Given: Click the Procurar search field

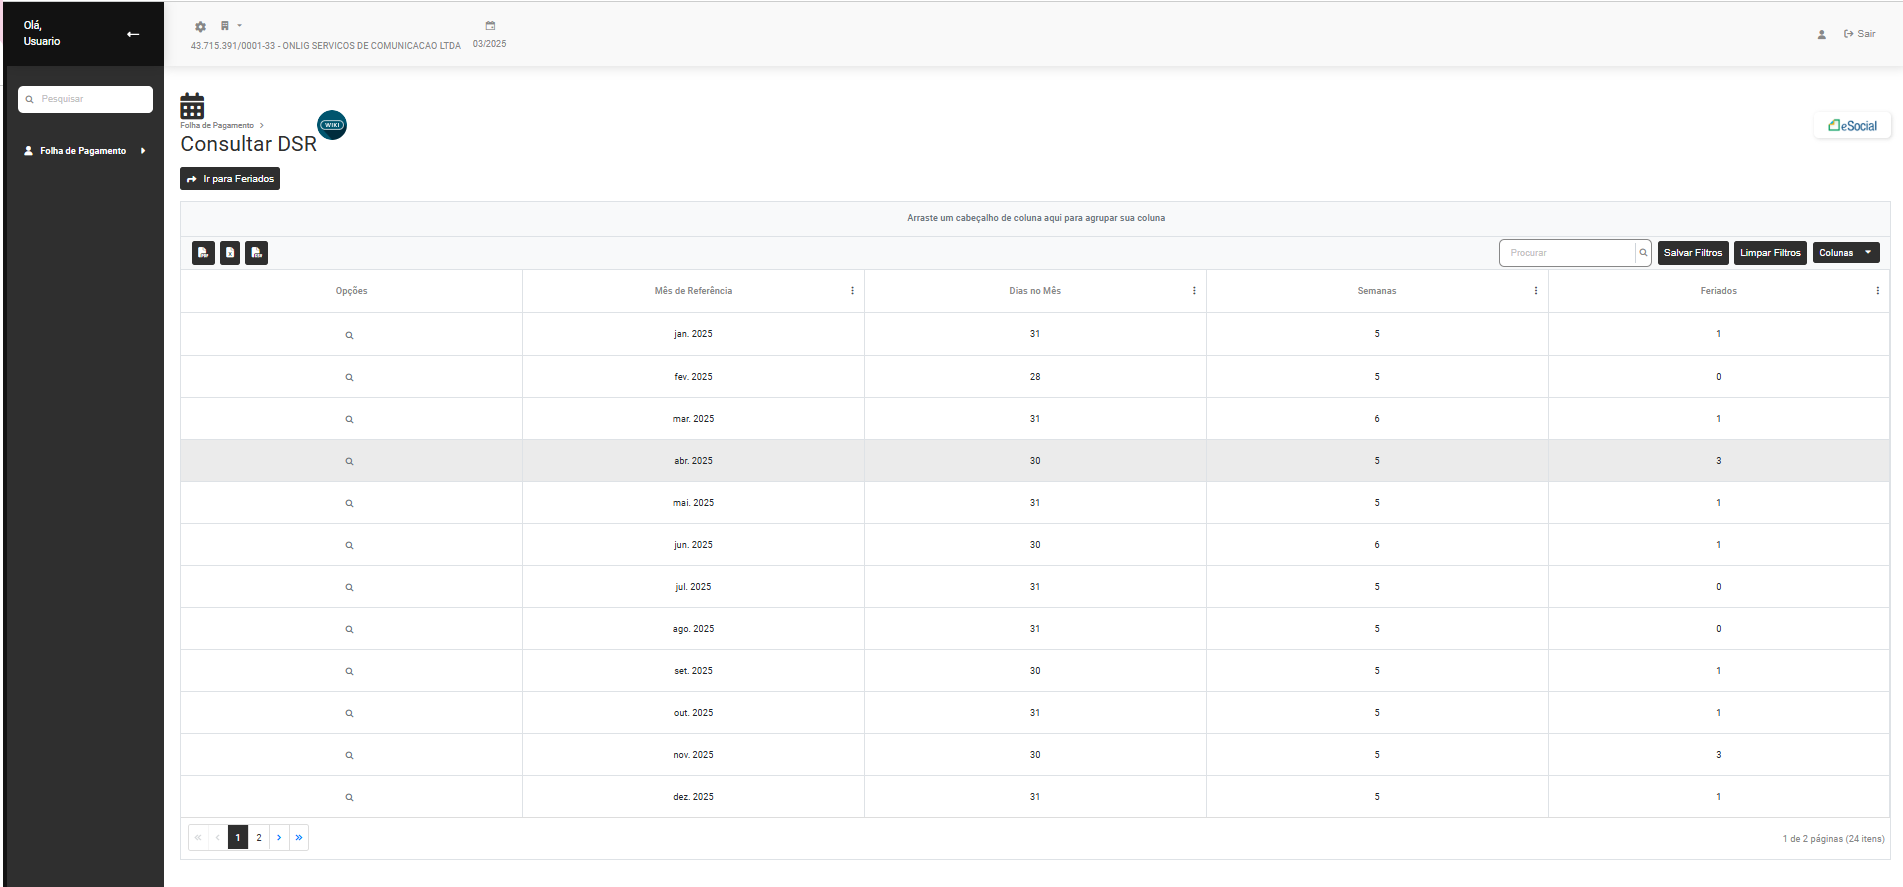Looking at the screenshot, I should [1567, 253].
